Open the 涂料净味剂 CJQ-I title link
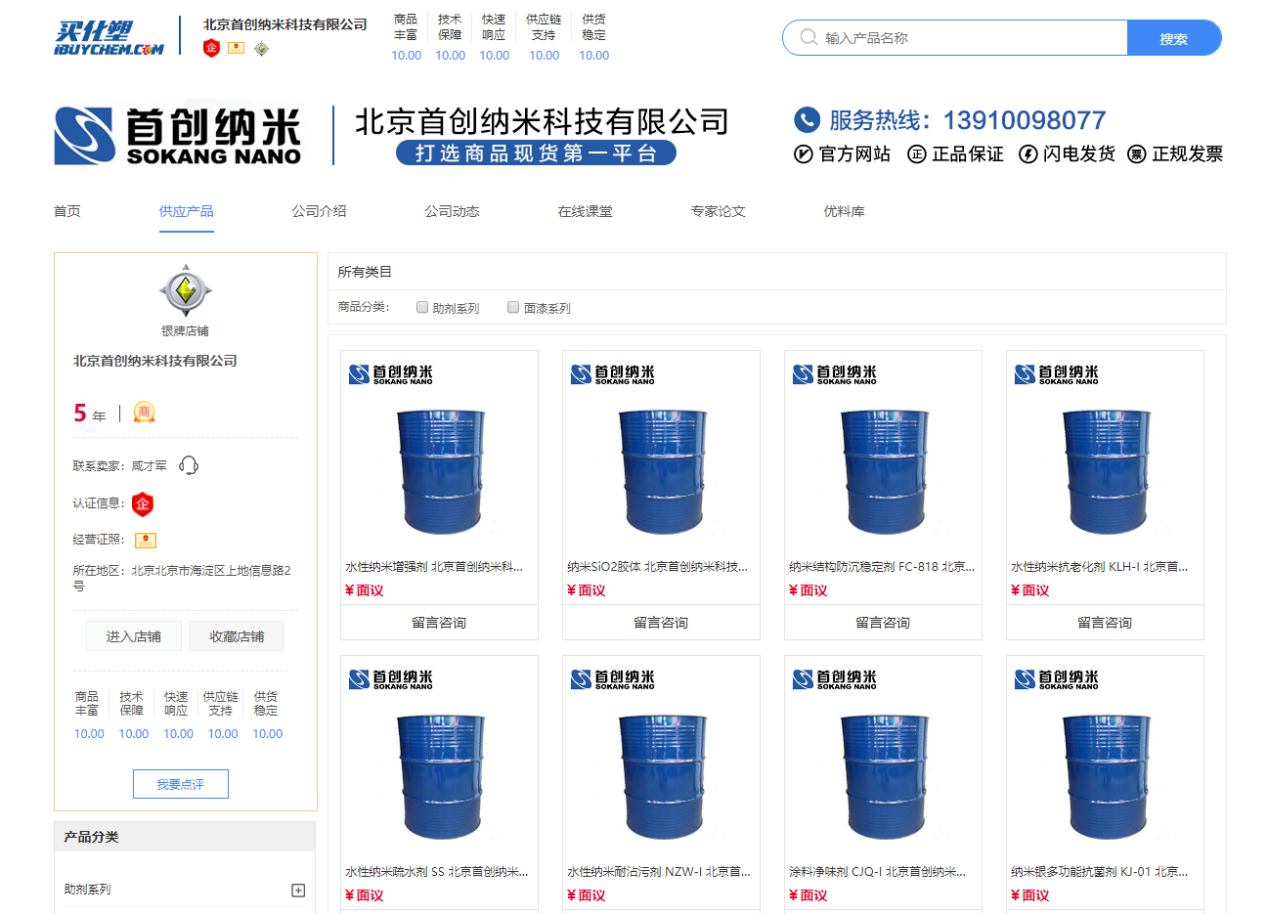Viewport: 1267px width, 914px height. (878, 872)
